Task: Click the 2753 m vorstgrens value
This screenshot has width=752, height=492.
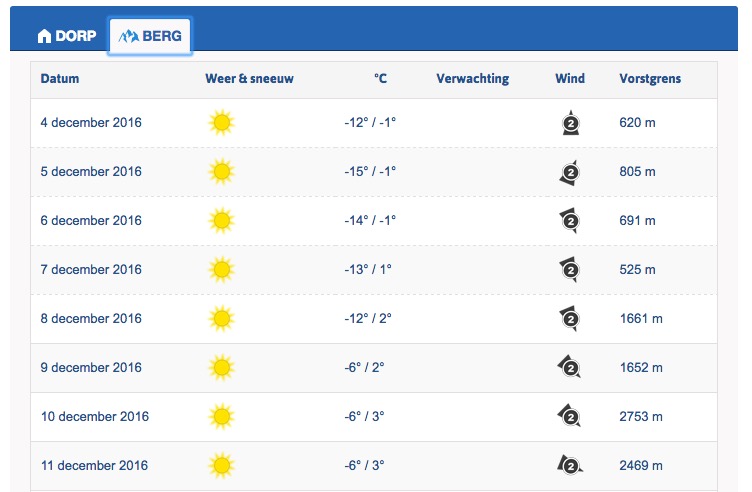Action: click(x=641, y=417)
